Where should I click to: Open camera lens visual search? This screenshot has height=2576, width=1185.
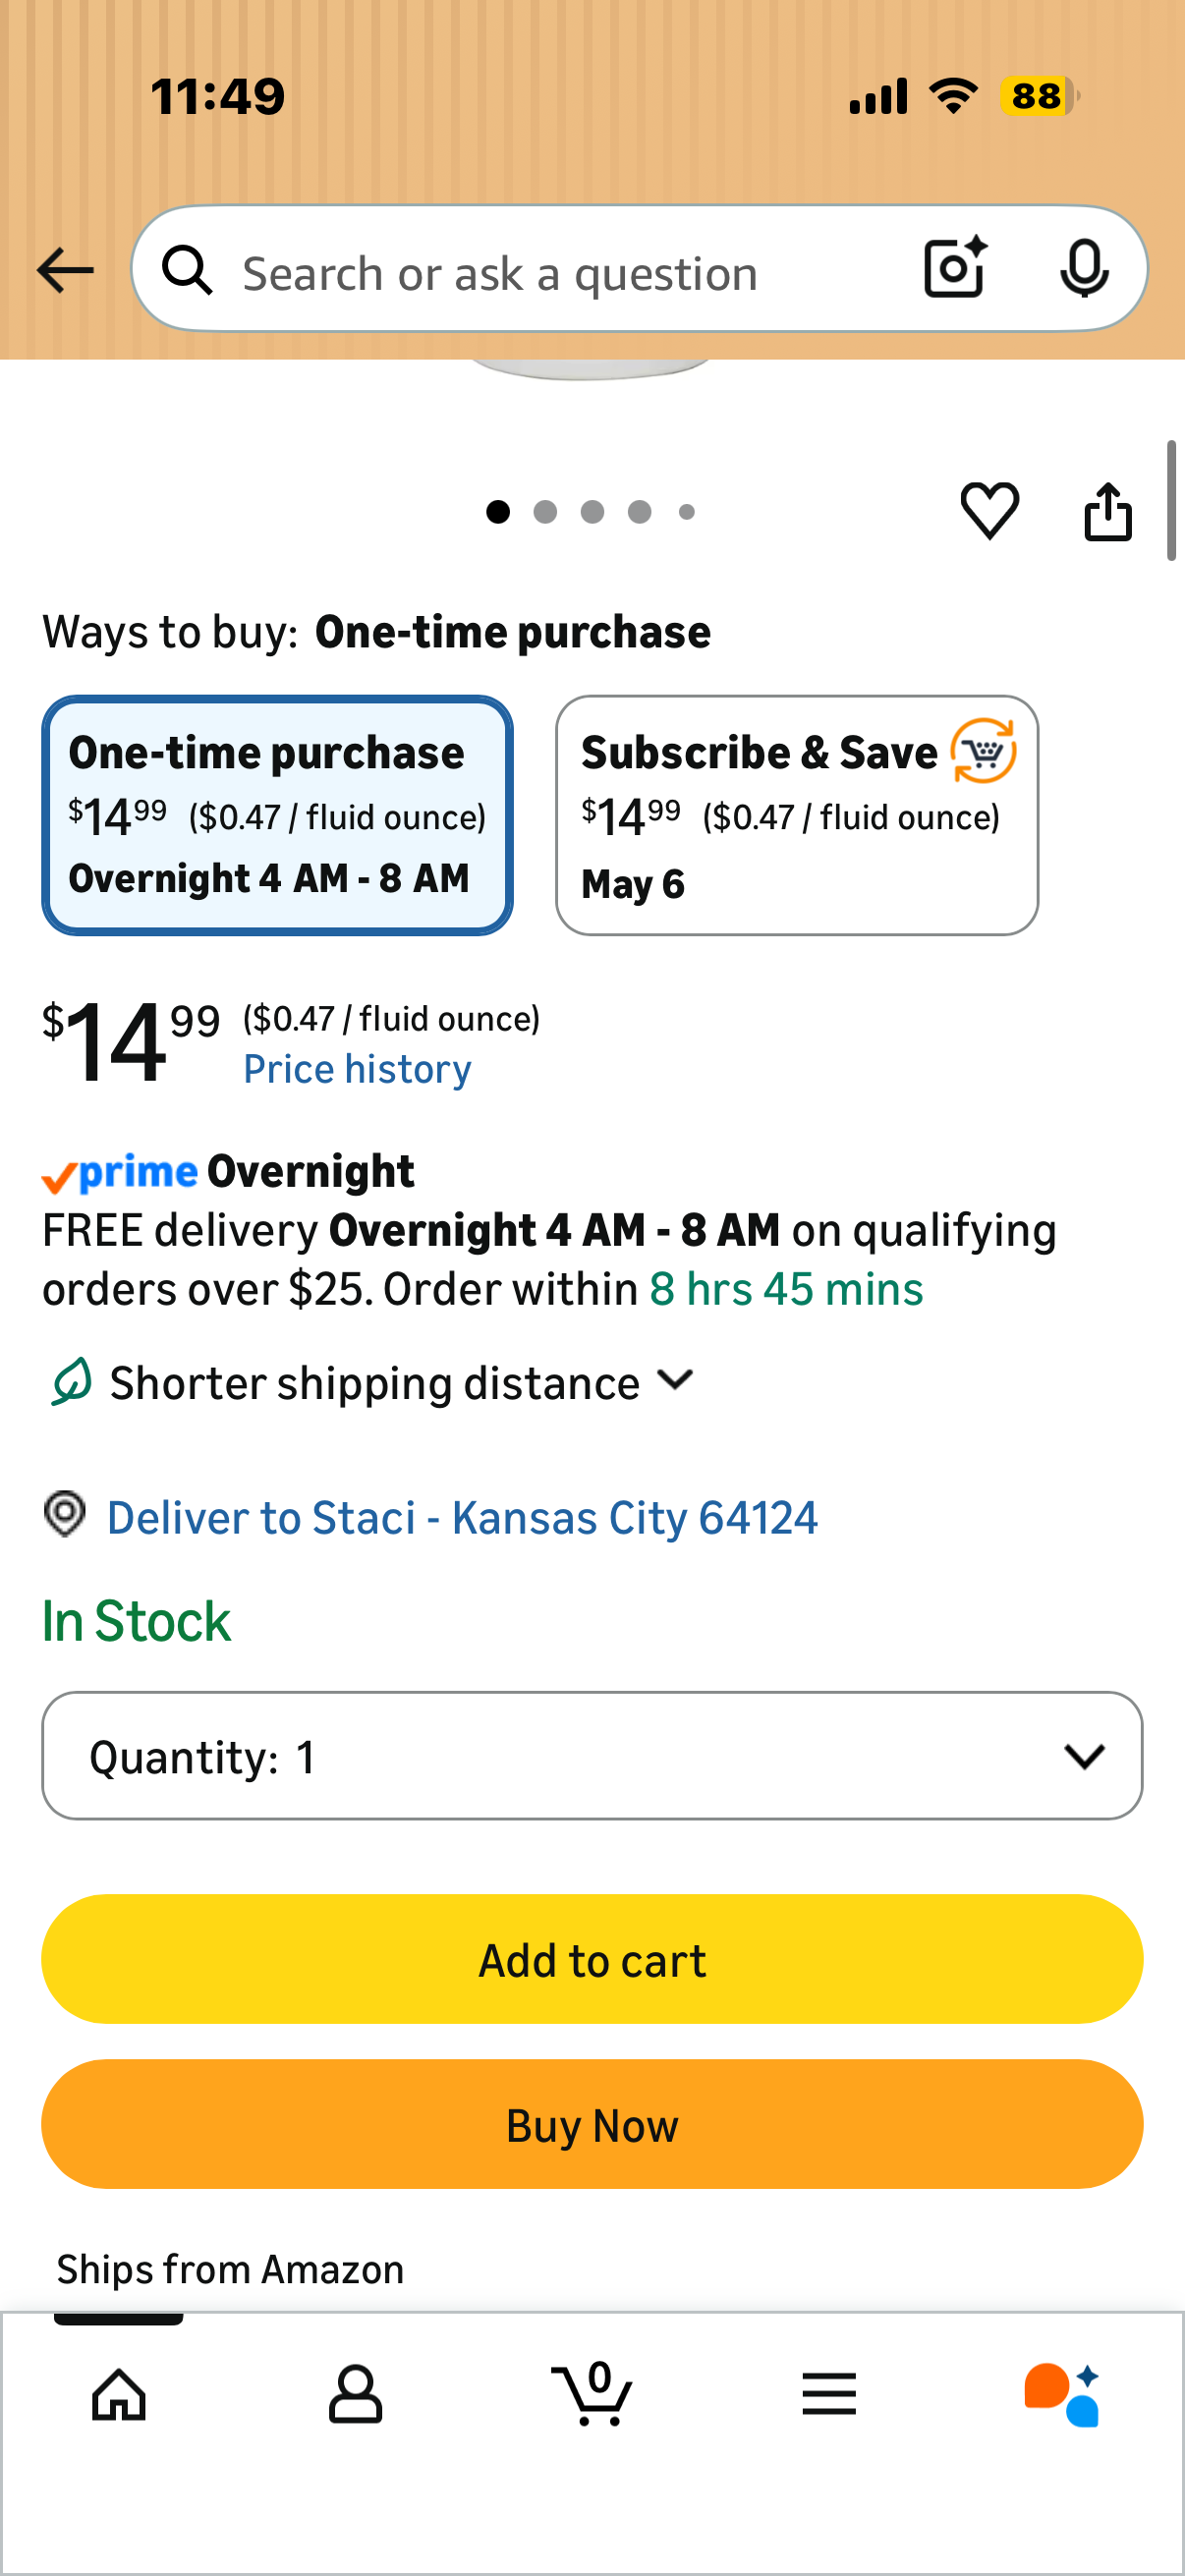(955, 268)
